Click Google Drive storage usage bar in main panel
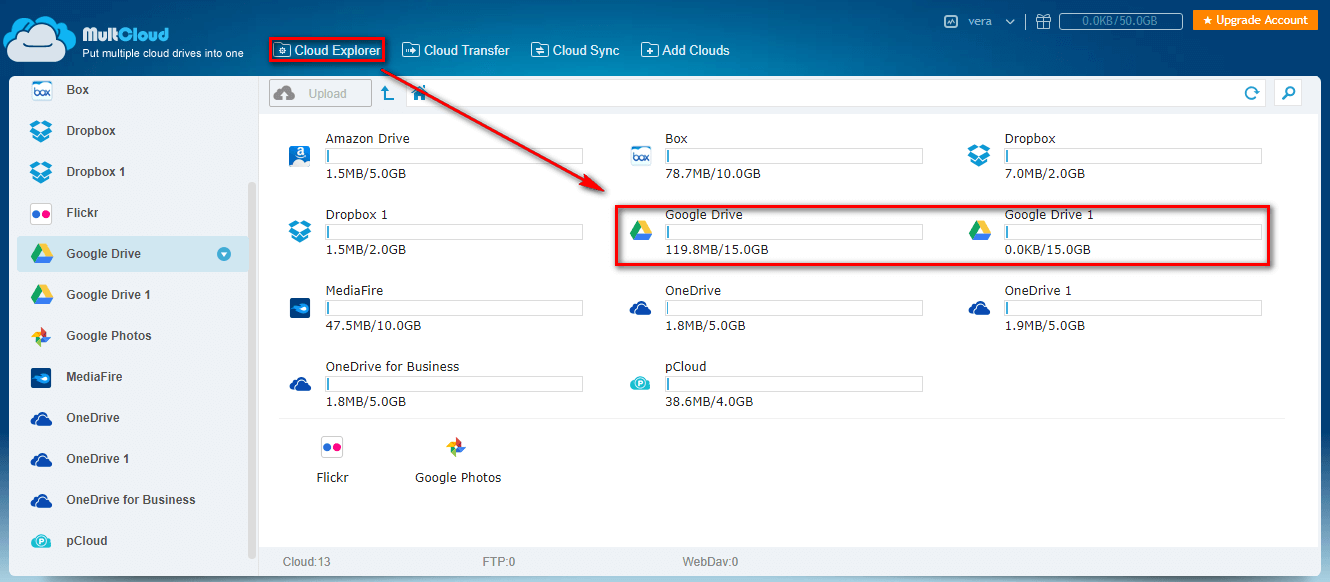 [x=794, y=232]
